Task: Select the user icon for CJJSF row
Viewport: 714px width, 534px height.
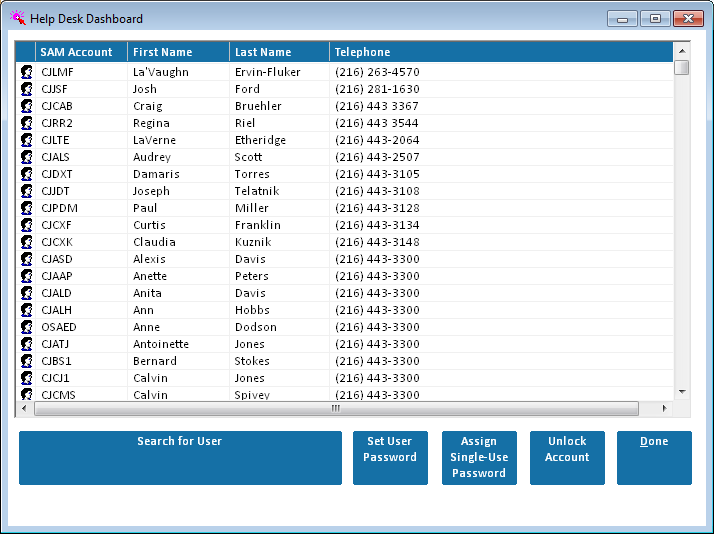Action: [26, 89]
